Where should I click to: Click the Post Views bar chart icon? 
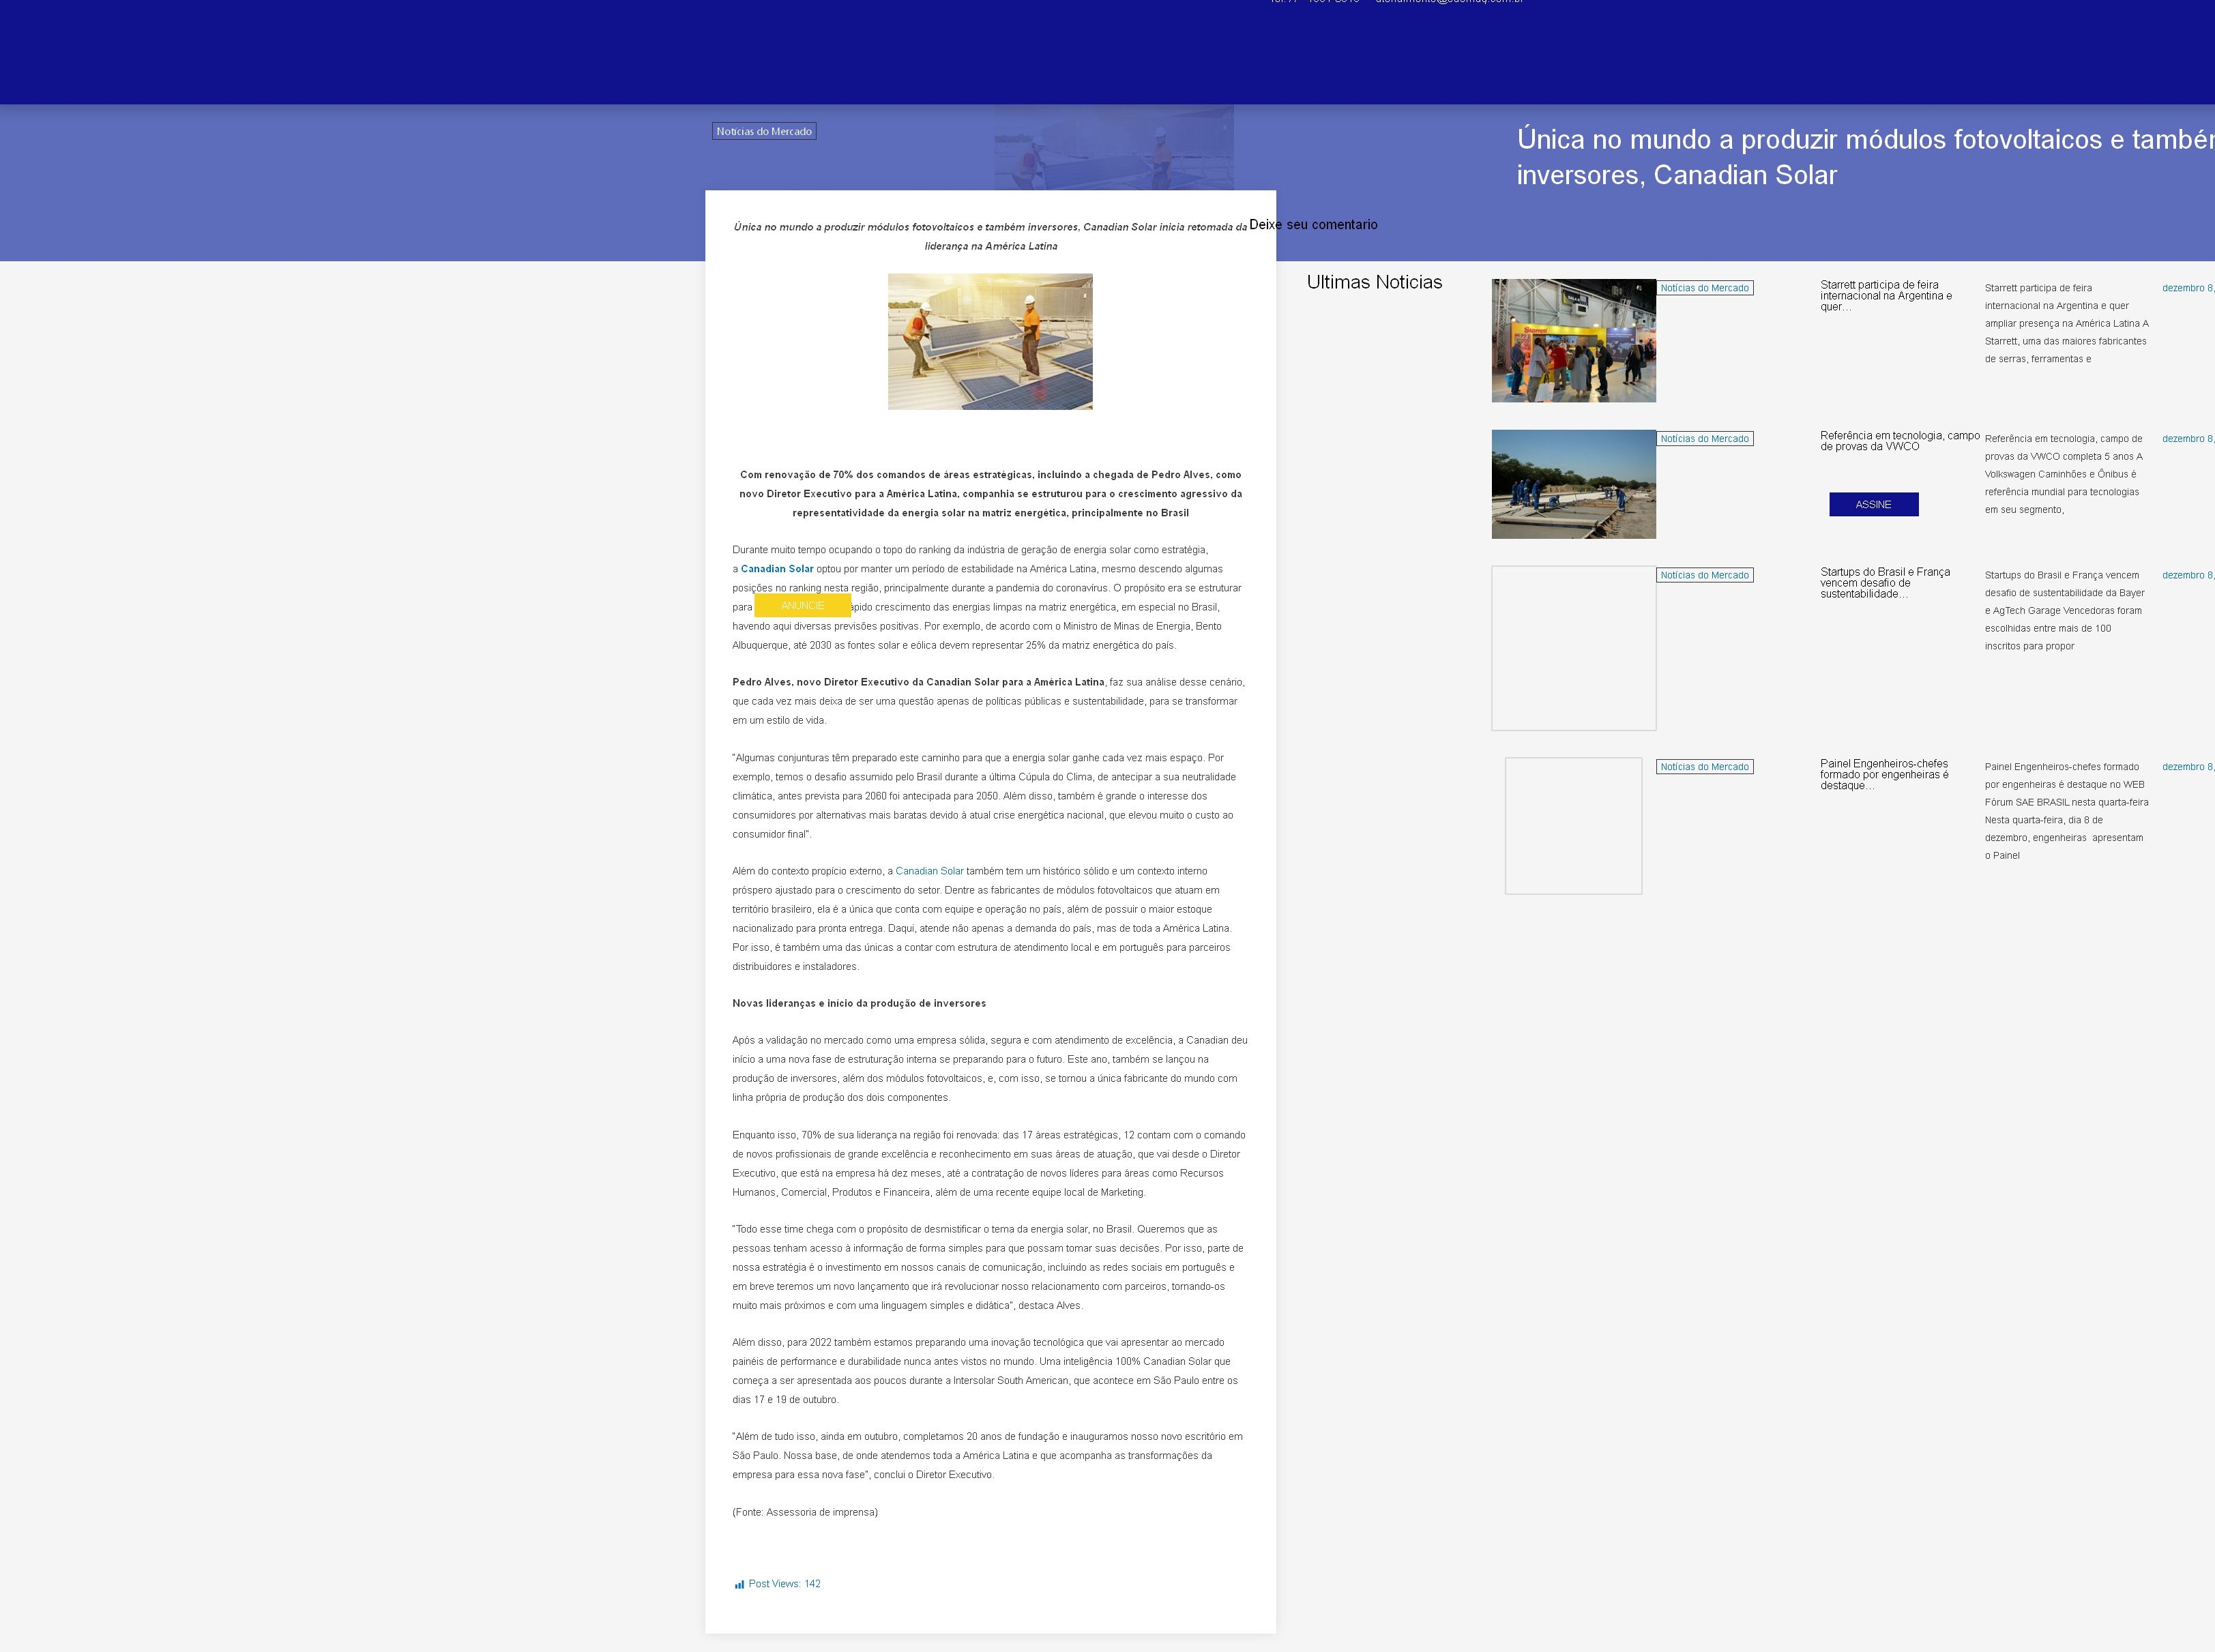tap(739, 1584)
